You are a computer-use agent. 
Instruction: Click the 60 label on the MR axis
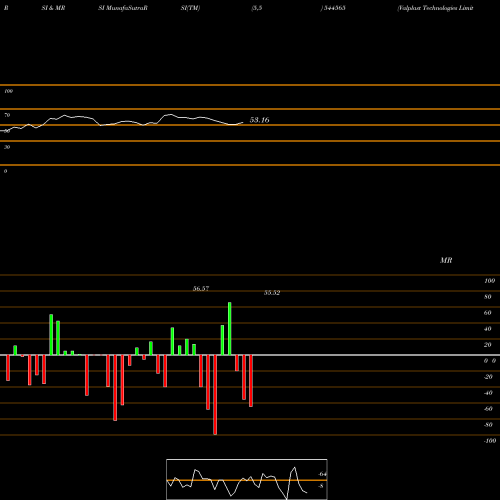click(x=488, y=313)
